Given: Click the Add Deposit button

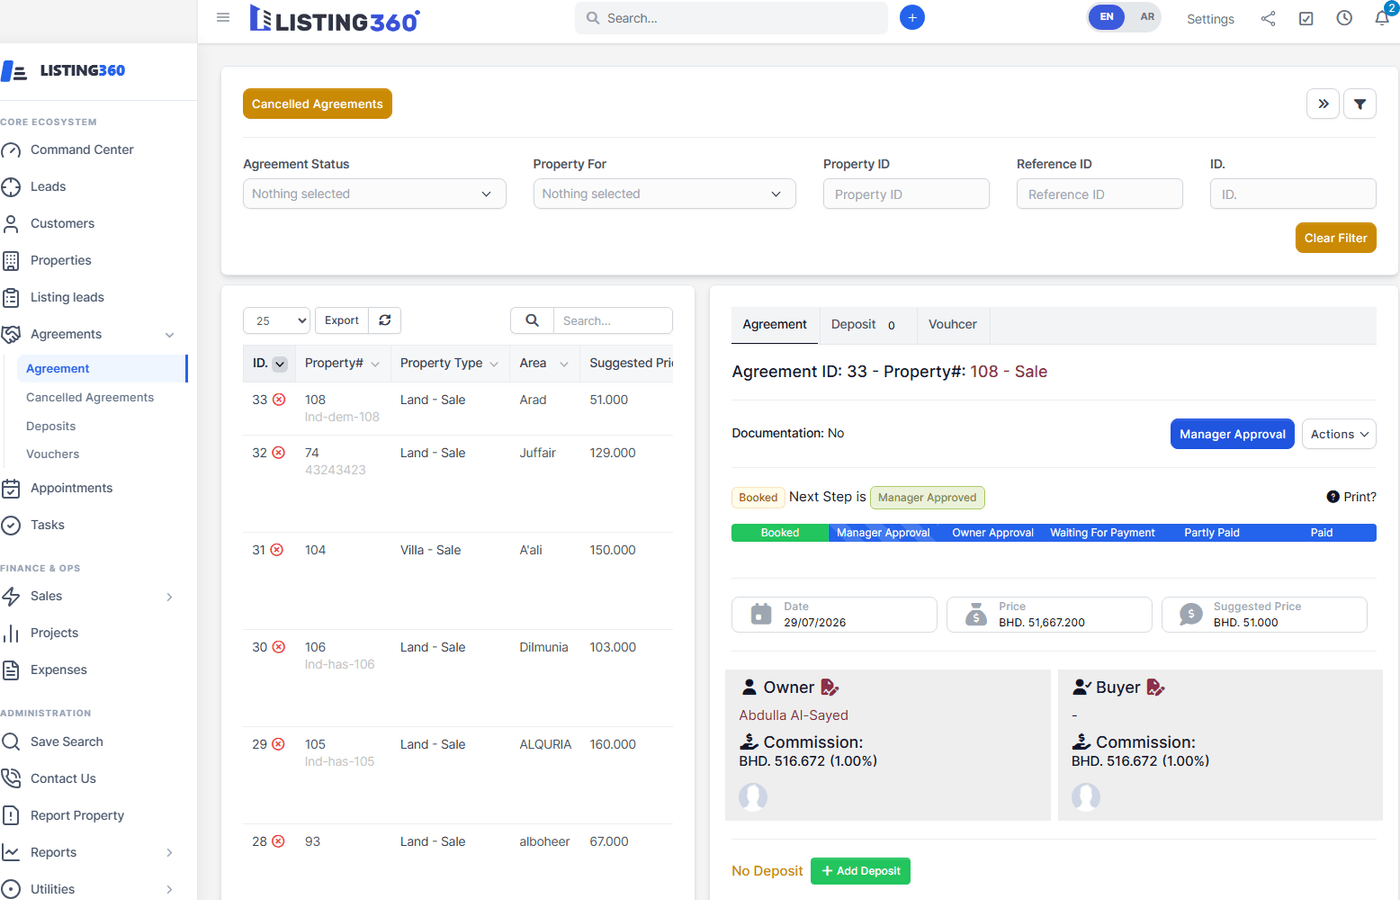Looking at the screenshot, I should click(860, 871).
